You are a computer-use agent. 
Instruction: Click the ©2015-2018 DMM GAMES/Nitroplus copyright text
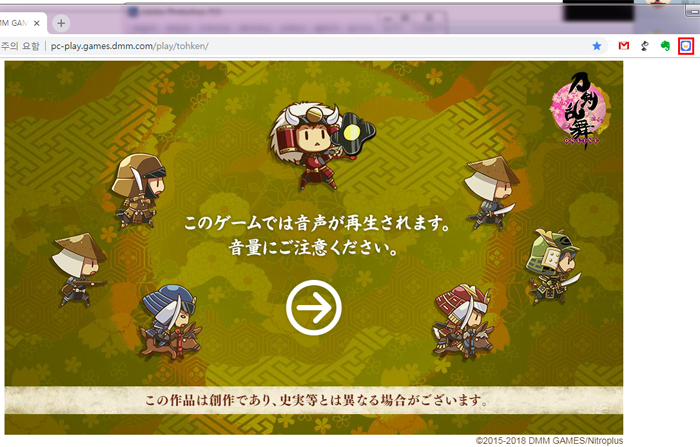click(x=549, y=441)
